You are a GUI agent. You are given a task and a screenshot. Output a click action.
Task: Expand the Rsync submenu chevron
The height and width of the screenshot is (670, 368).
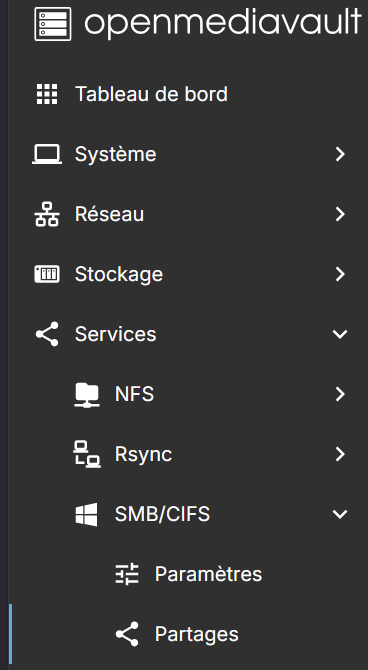click(340, 454)
